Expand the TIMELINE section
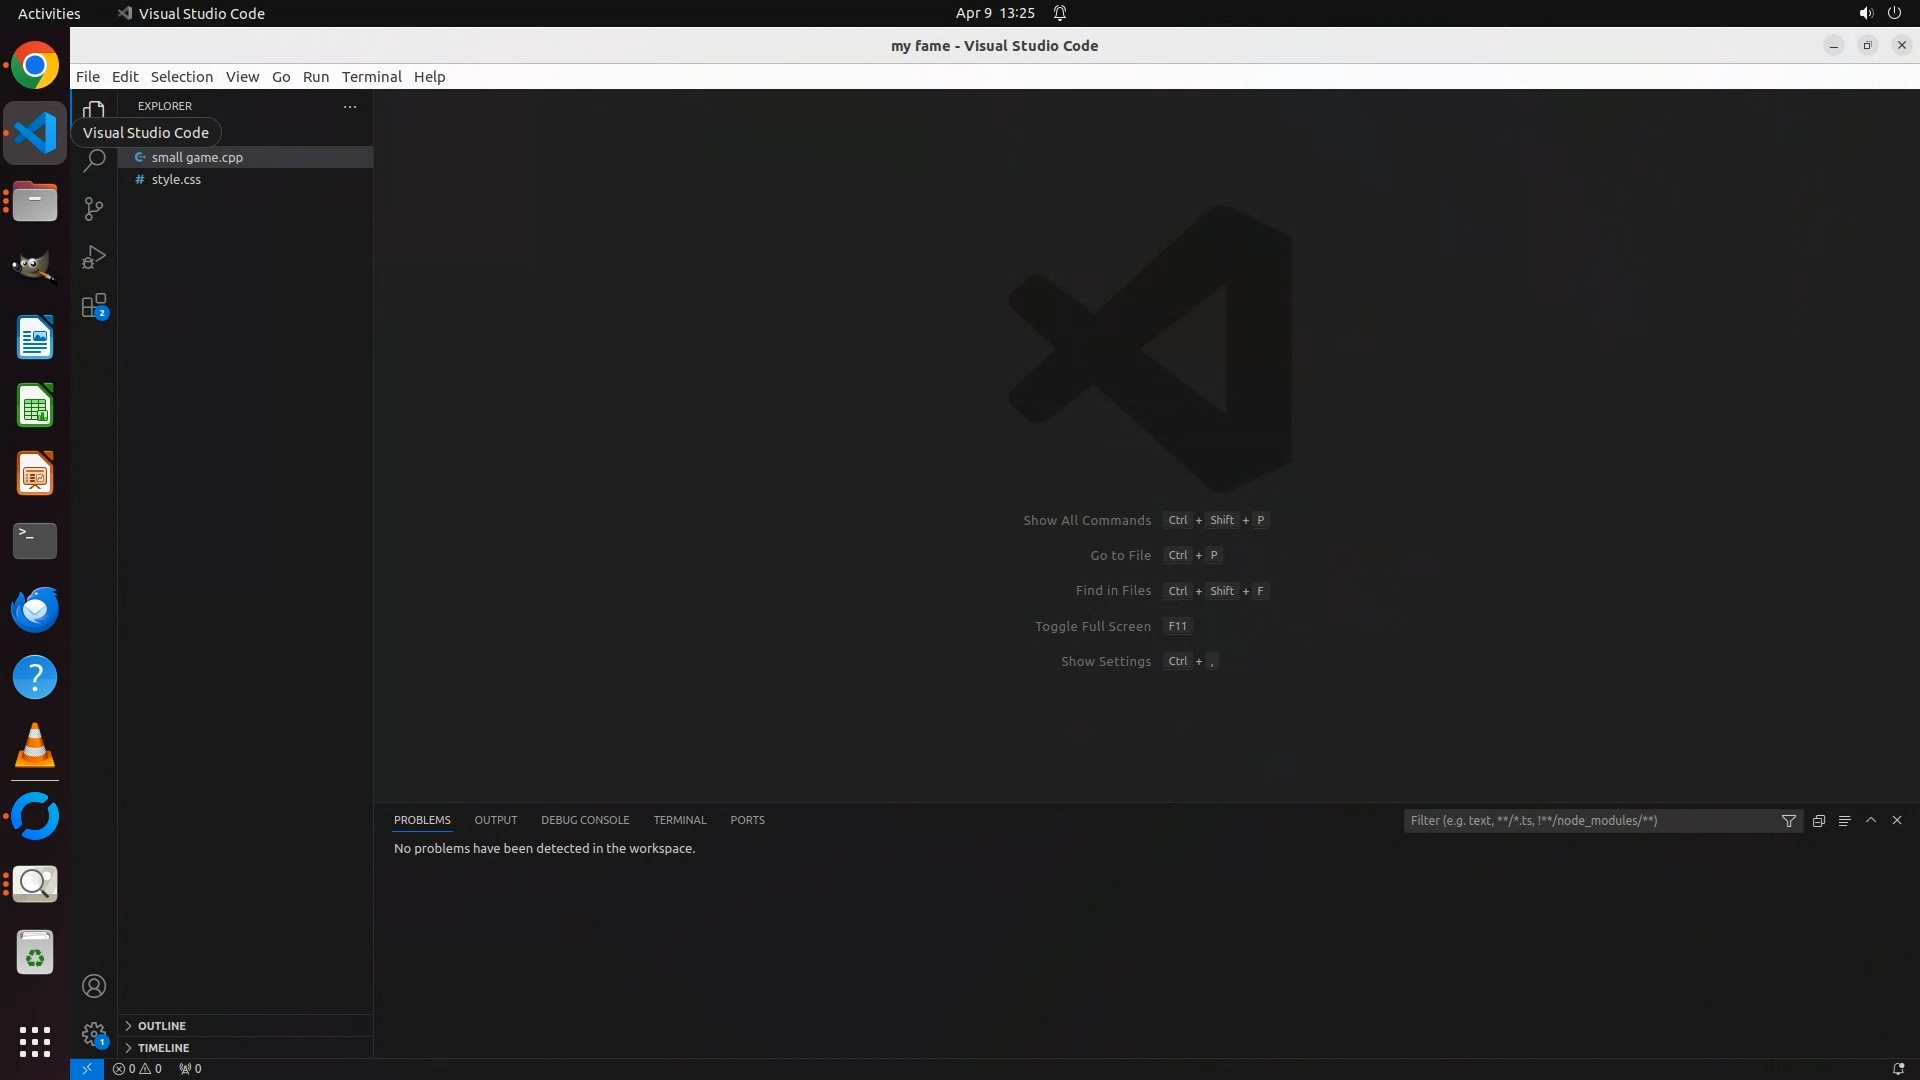The height and width of the screenshot is (1080, 1920). point(163,1048)
